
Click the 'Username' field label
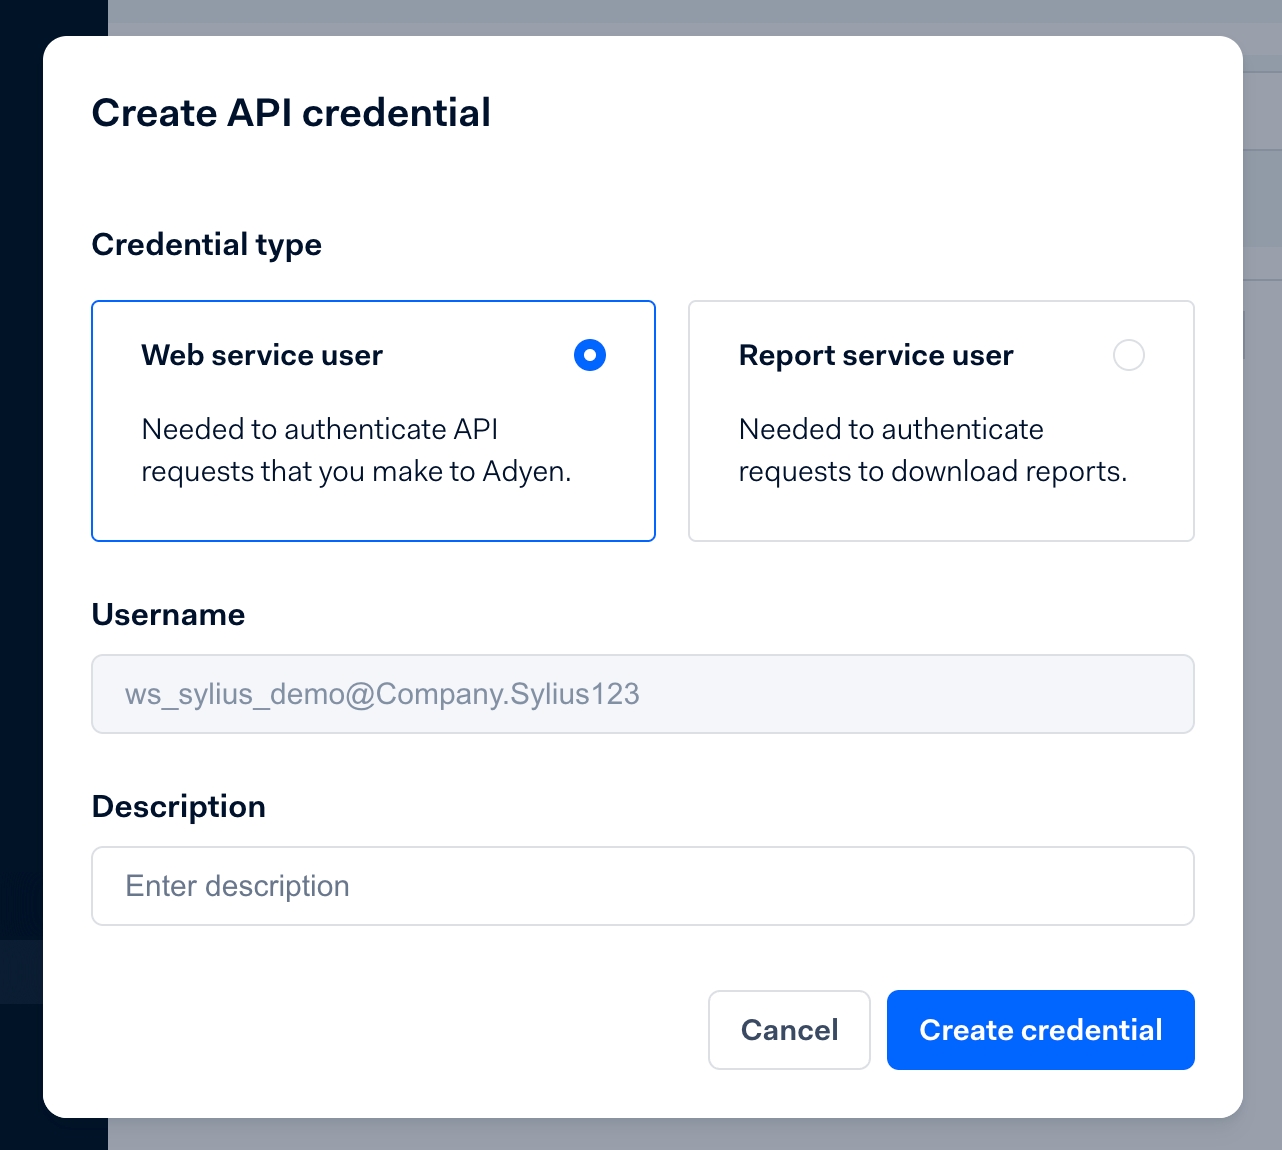168,614
